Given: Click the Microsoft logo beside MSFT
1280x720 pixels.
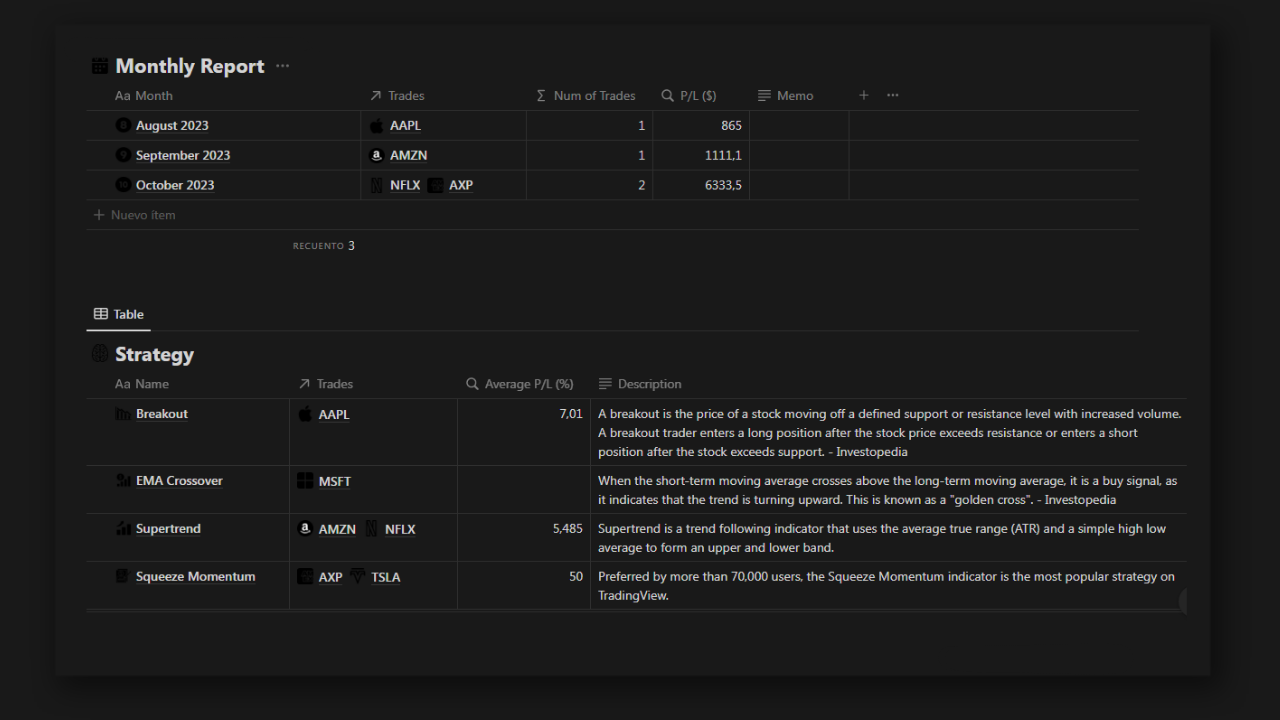Looking at the screenshot, I should pos(305,481).
